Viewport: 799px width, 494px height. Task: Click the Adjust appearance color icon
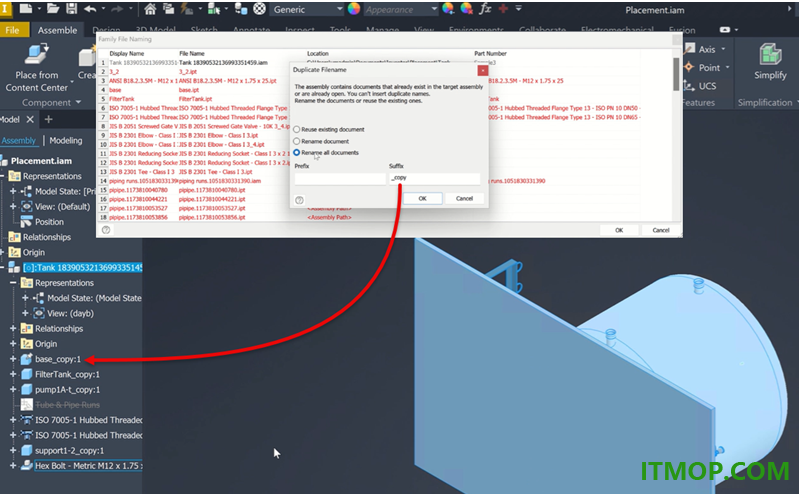[448, 8]
